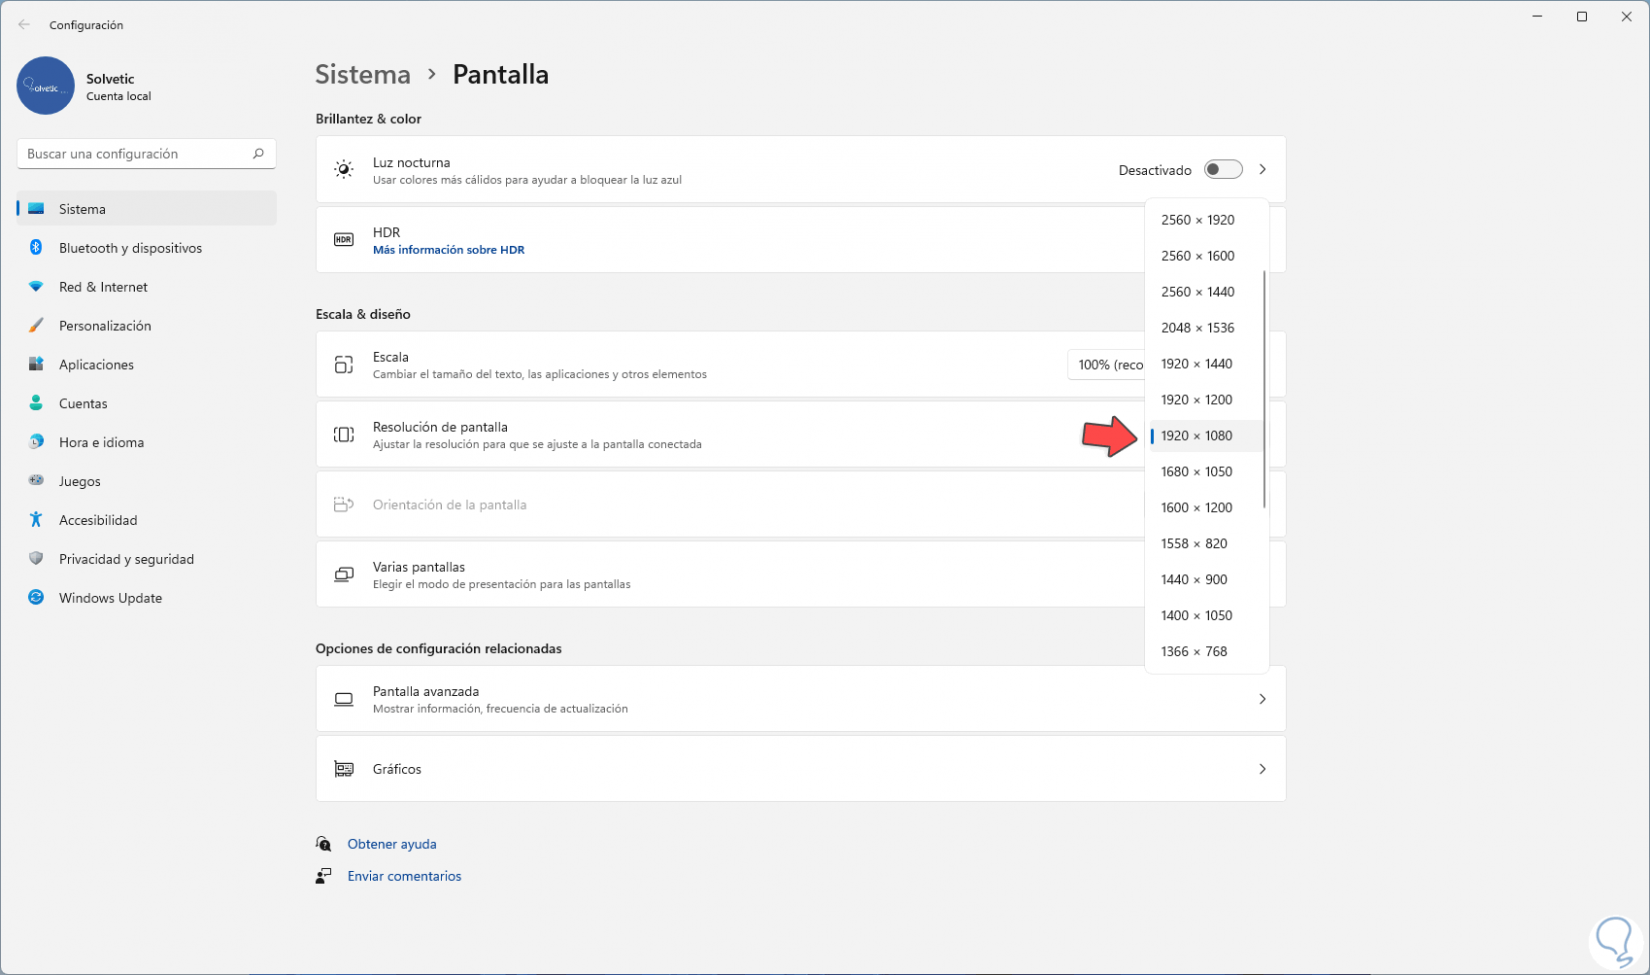Screen dimensions: 1650x975
Task: Expand the Gráficos settings chevron
Action: point(1262,769)
